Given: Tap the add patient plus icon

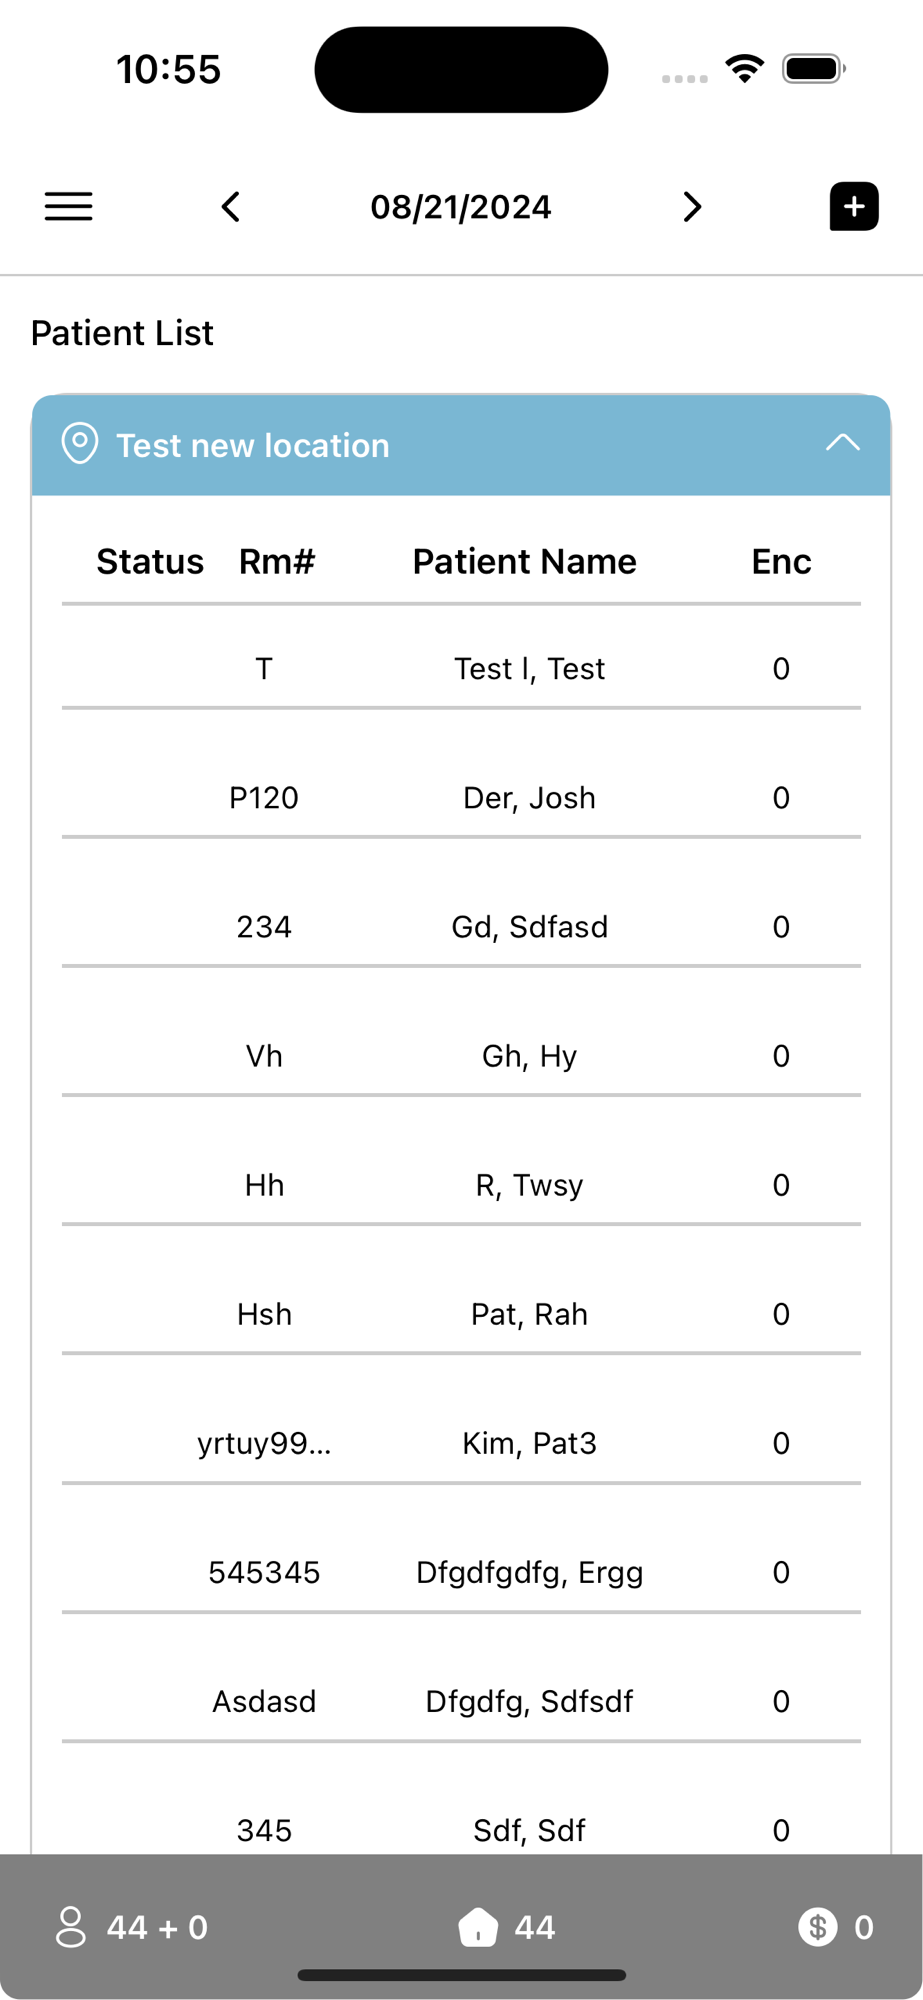Looking at the screenshot, I should [853, 207].
